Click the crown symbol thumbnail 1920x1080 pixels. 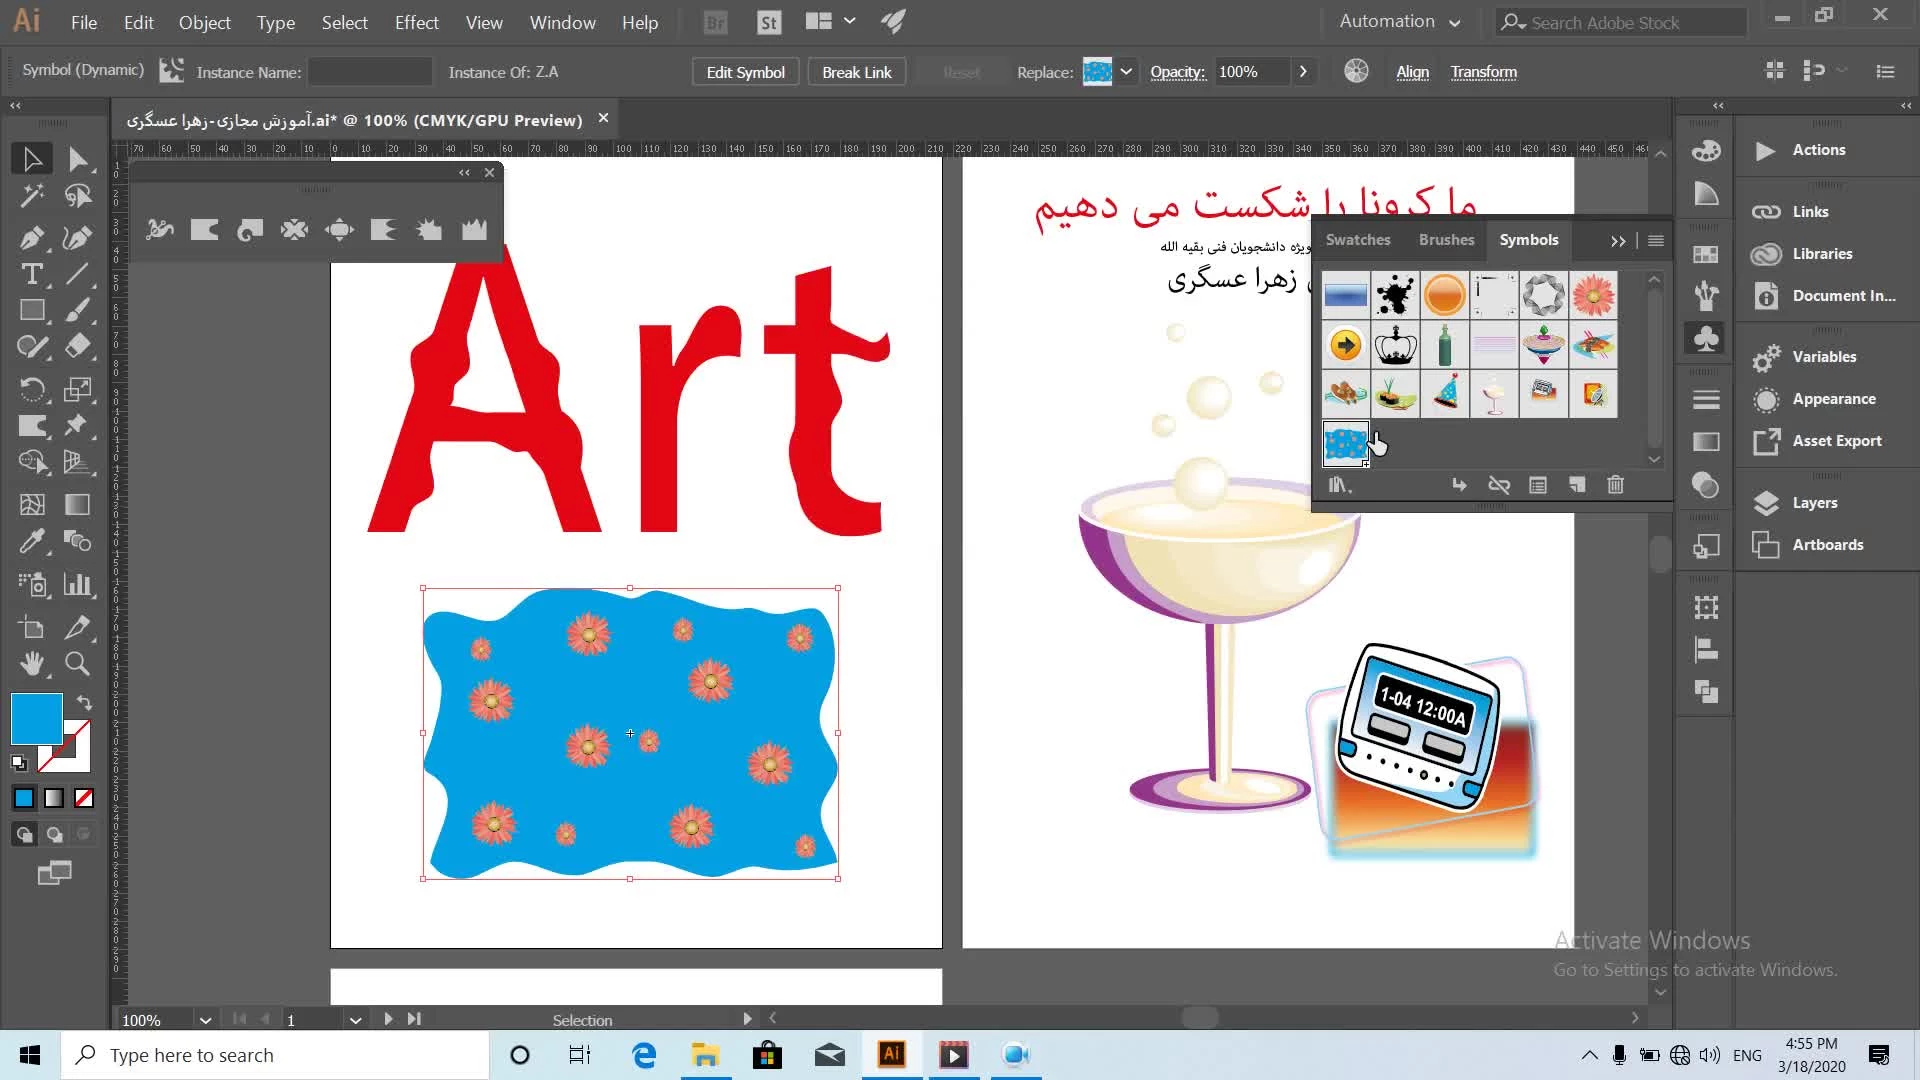coord(1395,346)
